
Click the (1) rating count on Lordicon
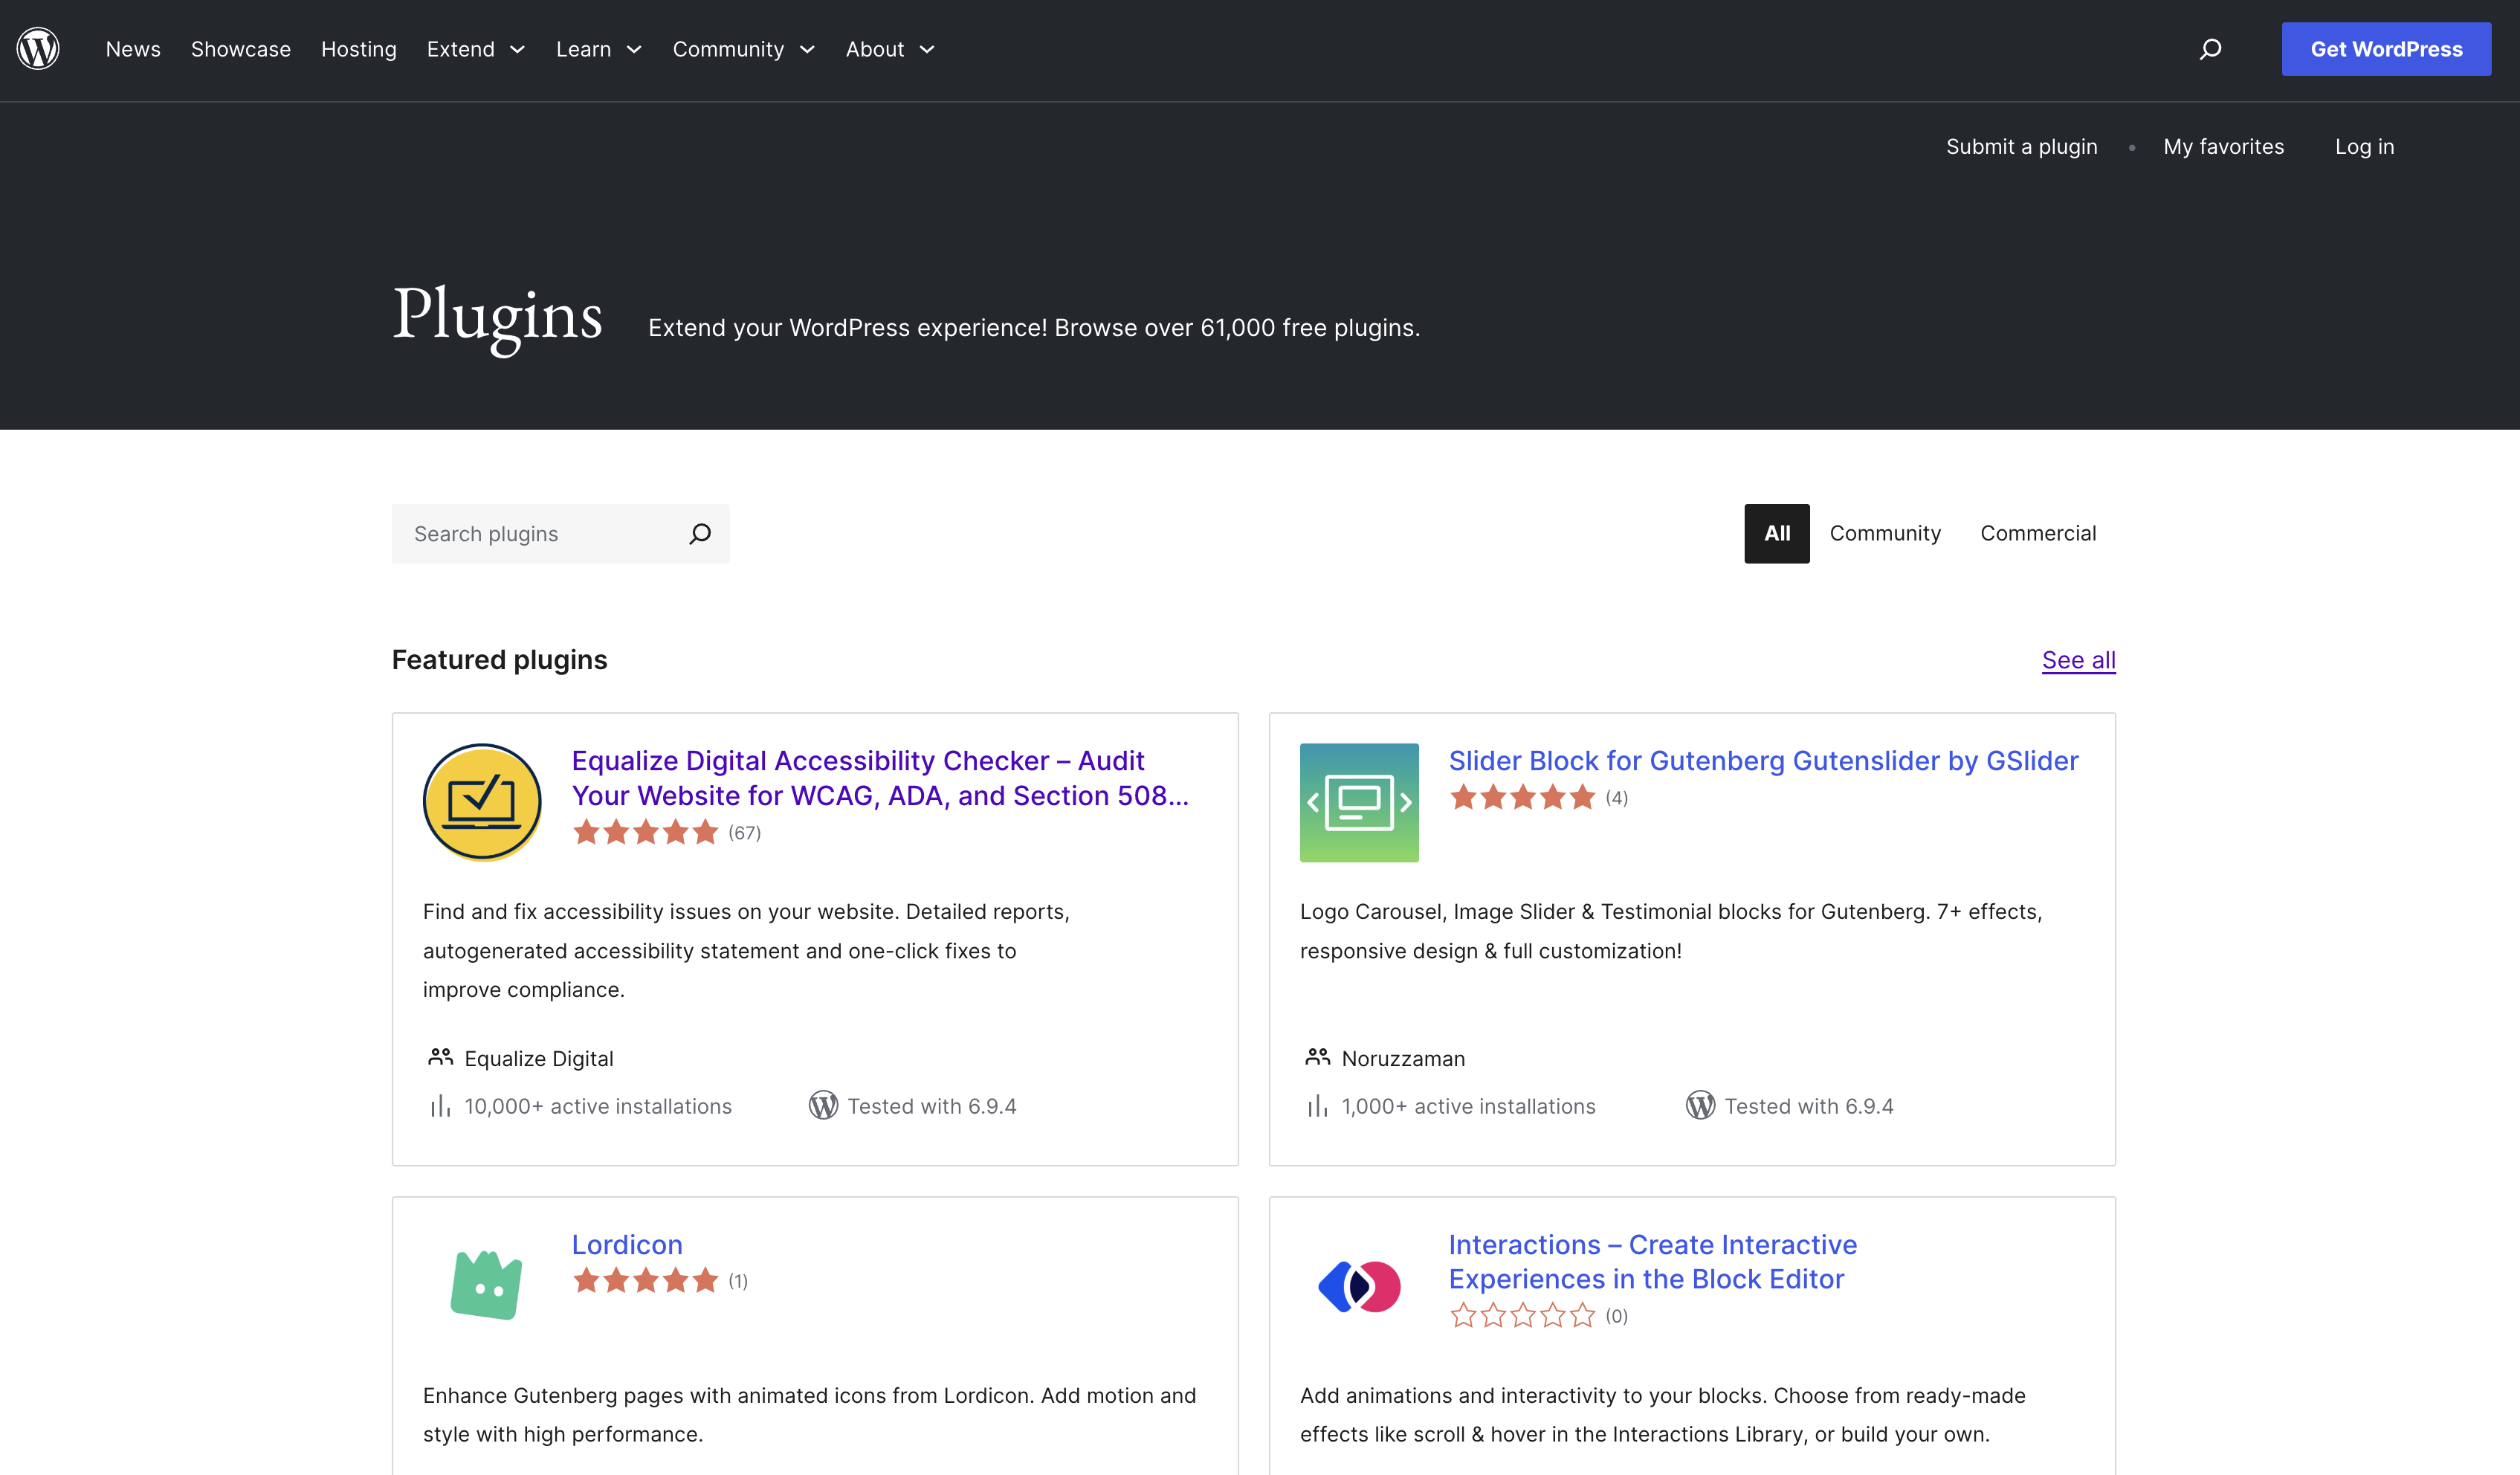point(737,1282)
